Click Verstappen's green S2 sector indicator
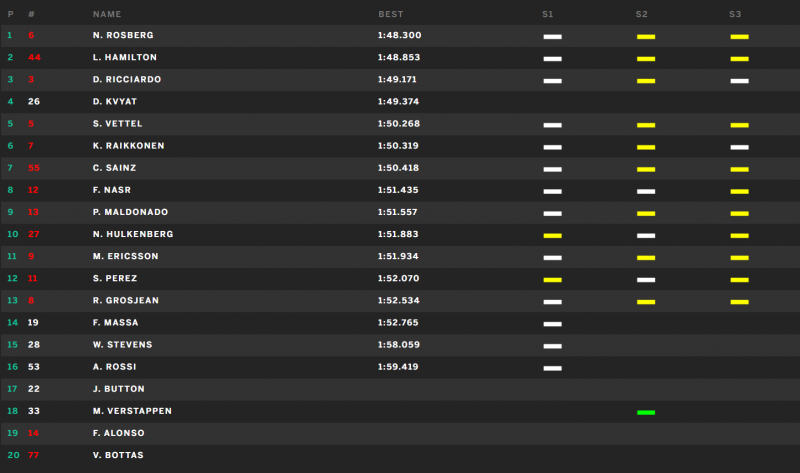Image resolution: width=800 pixels, height=473 pixels. pyautogui.click(x=646, y=412)
